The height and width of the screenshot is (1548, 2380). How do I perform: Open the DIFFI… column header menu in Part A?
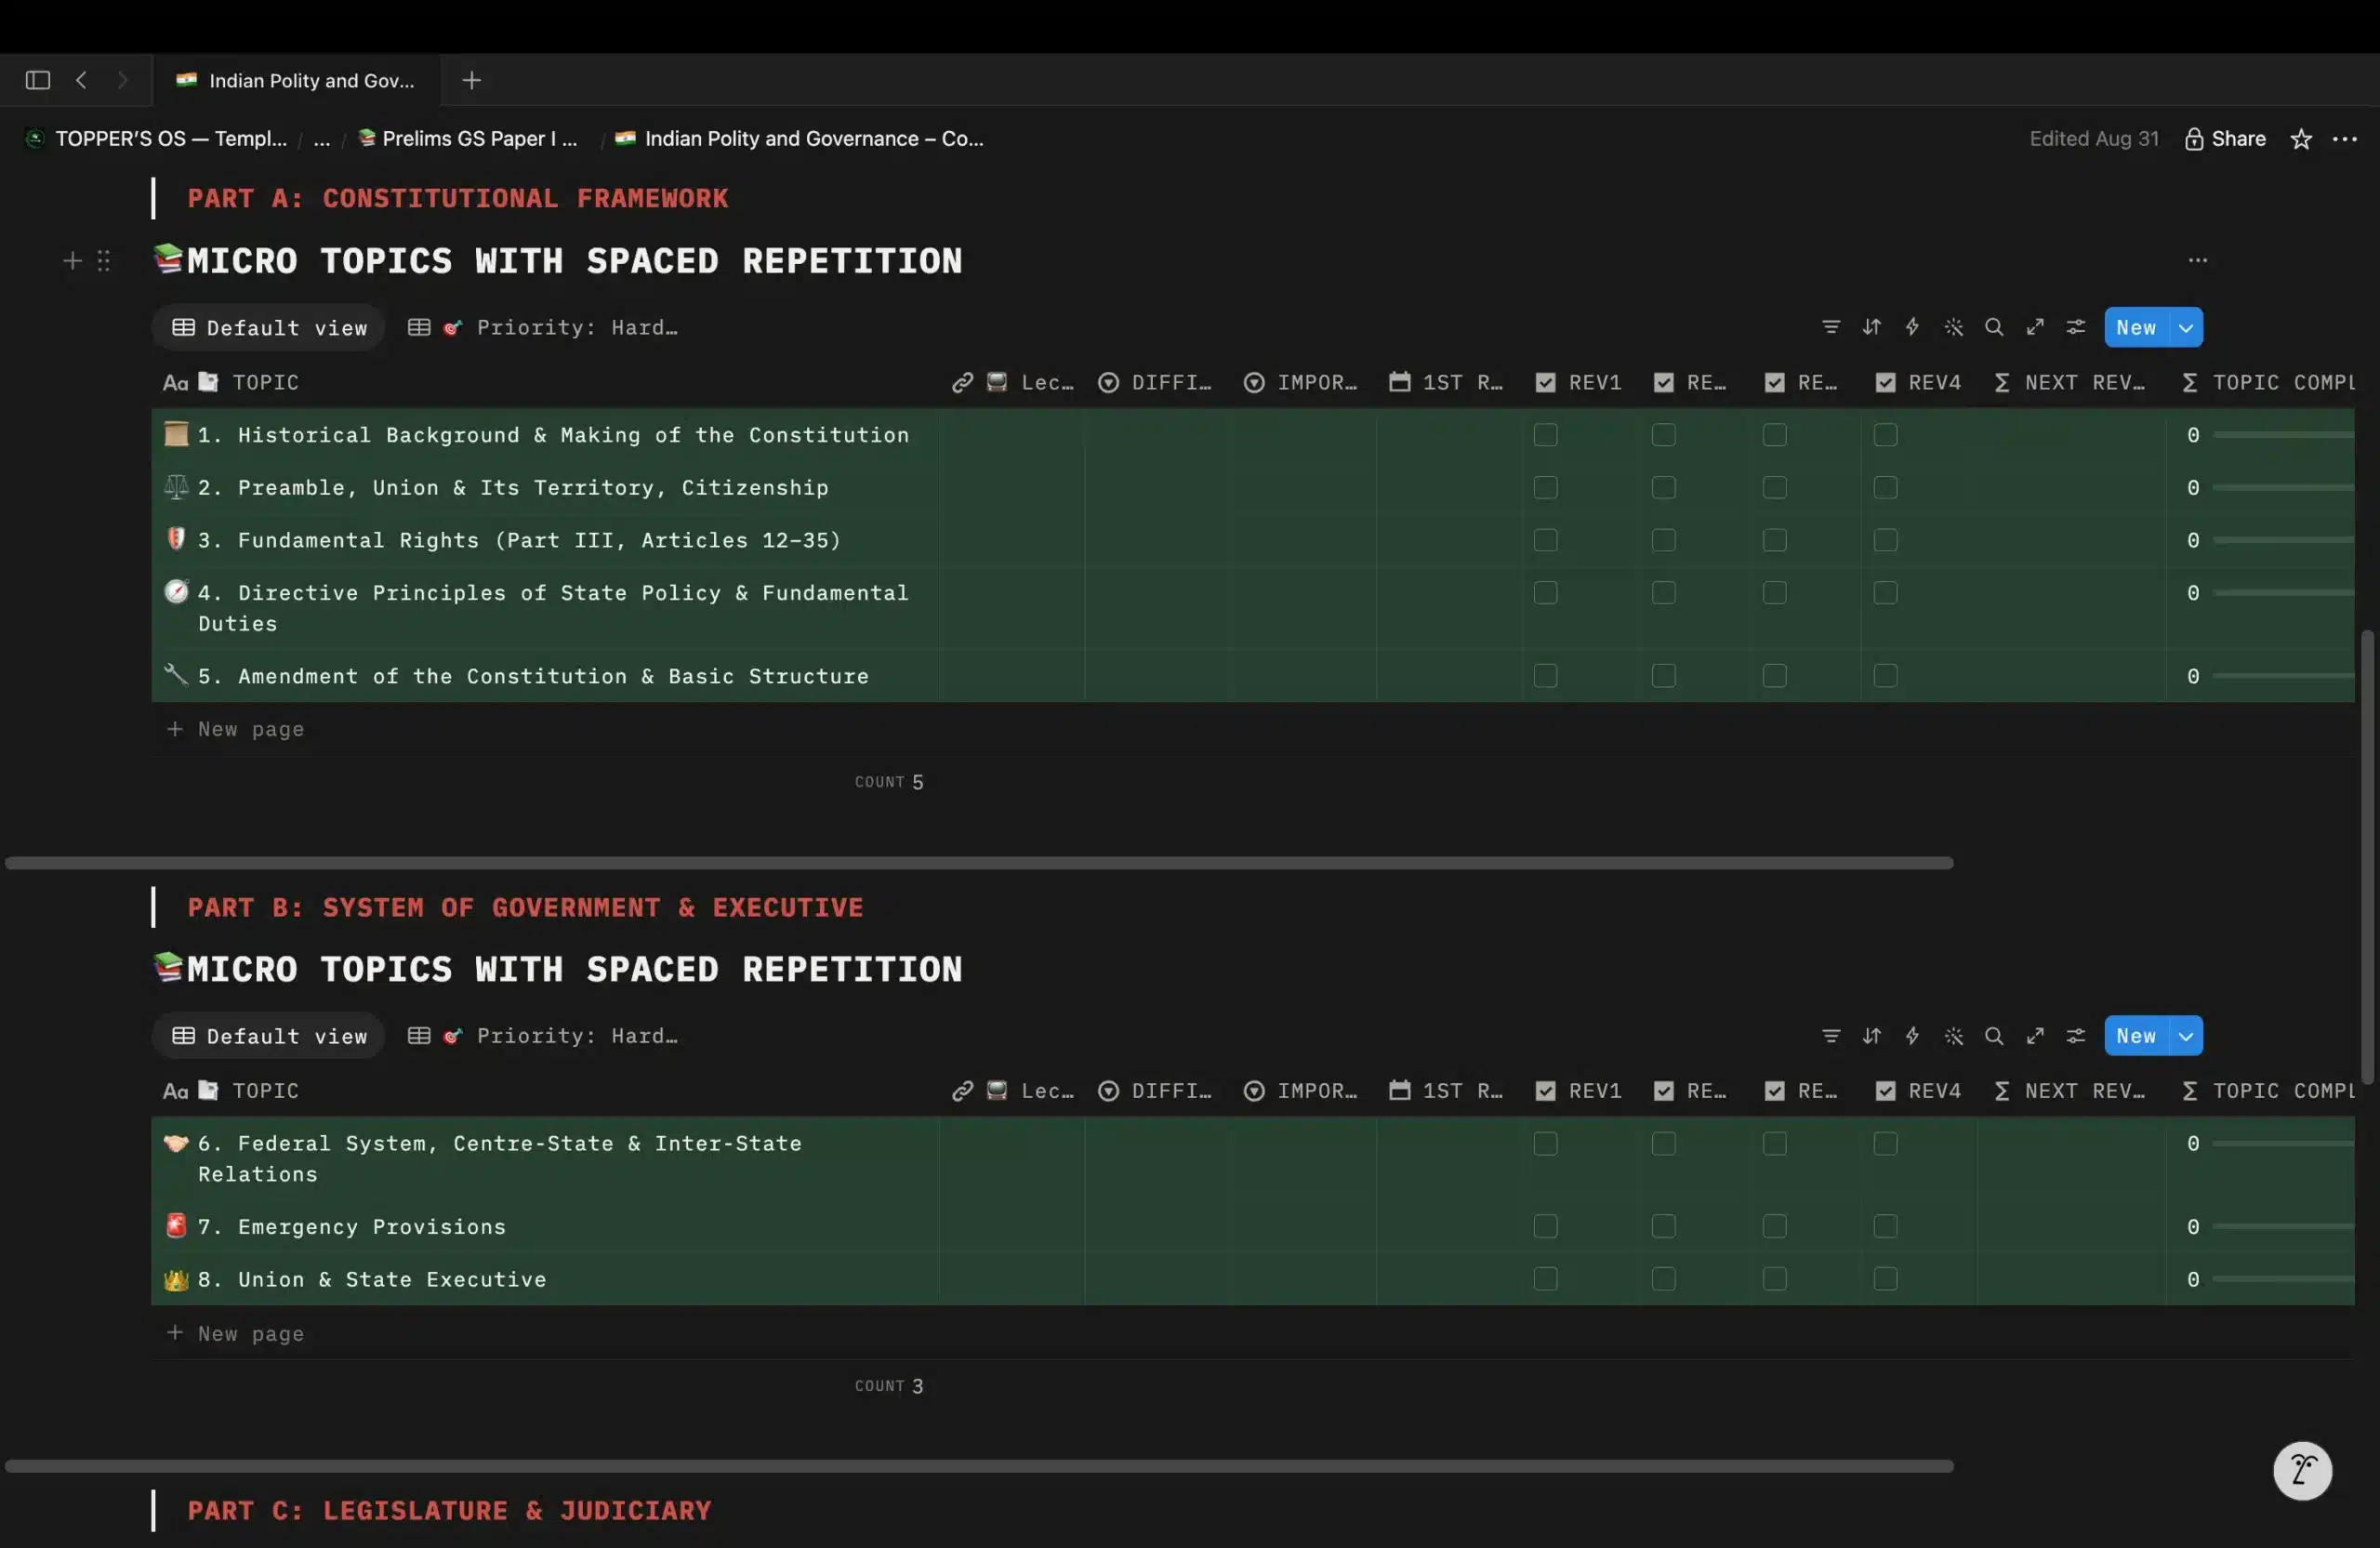point(1155,383)
